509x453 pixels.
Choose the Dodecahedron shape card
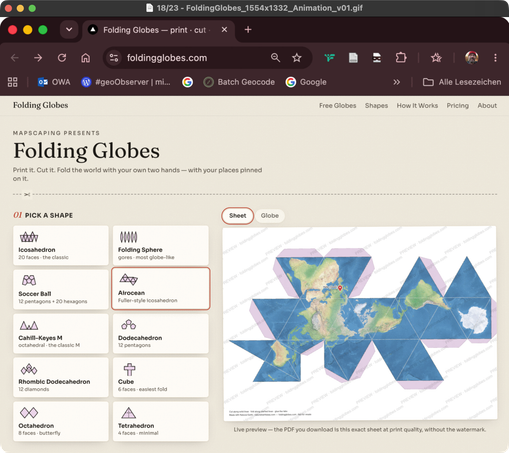click(x=161, y=333)
